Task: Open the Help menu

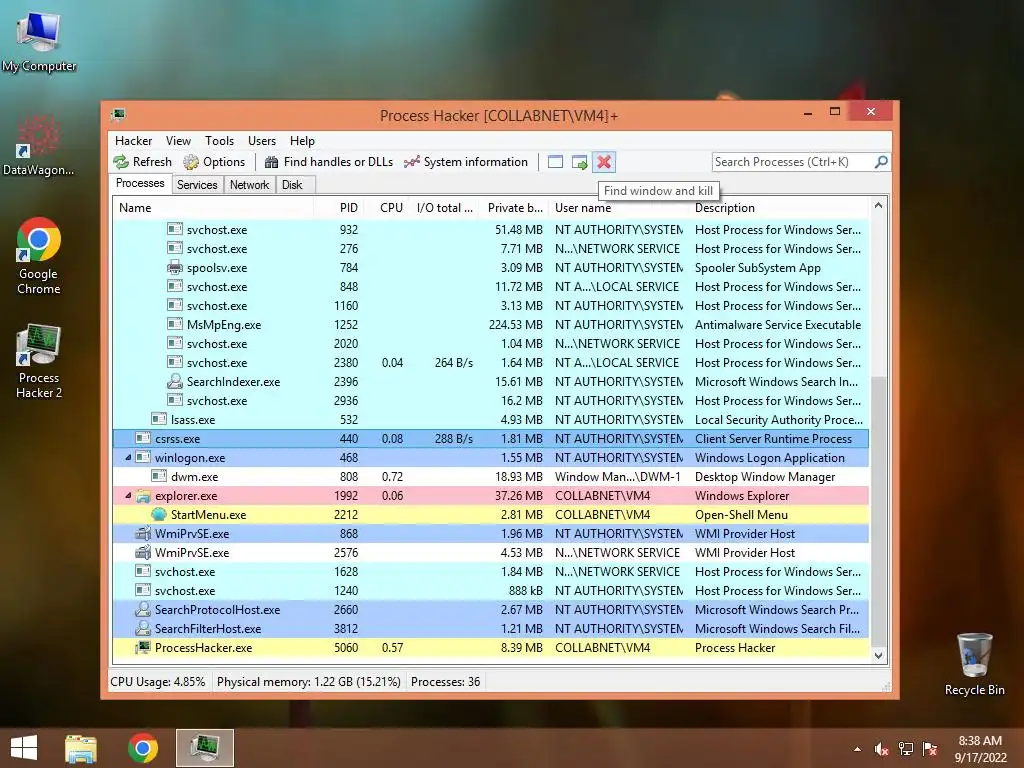Action: coord(302,140)
